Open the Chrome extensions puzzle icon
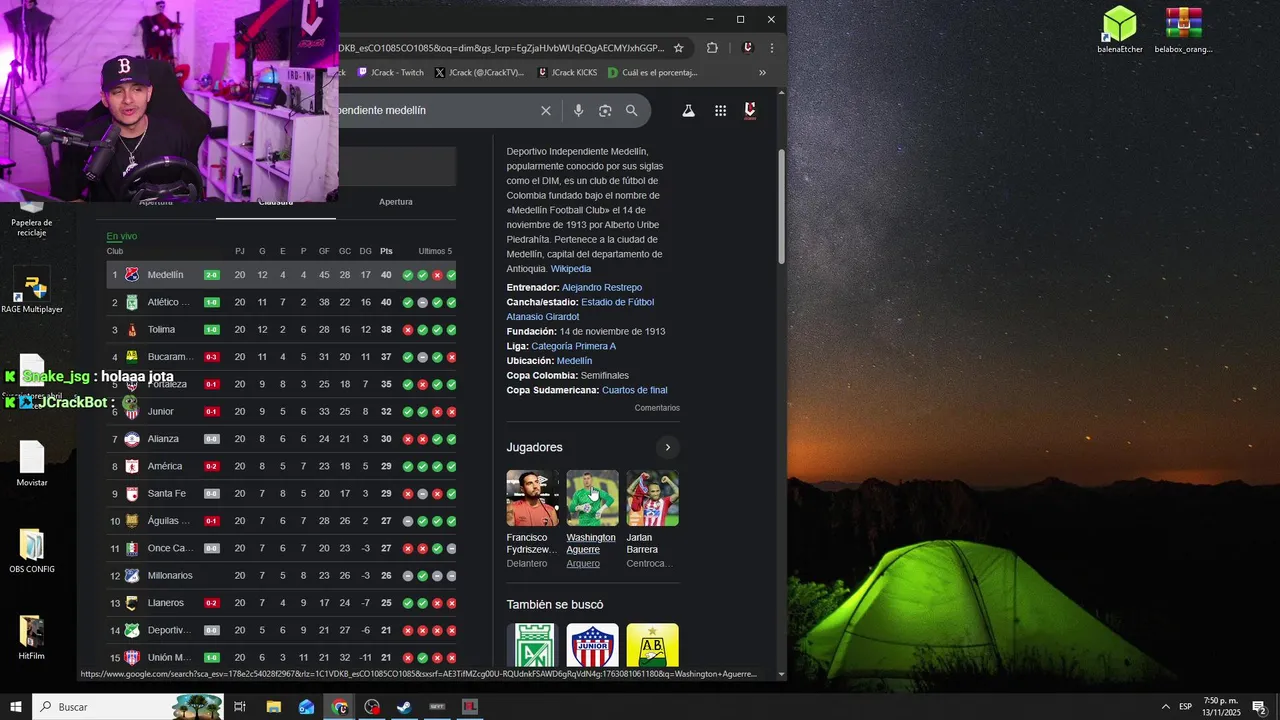The width and height of the screenshot is (1280, 720). [712, 48]
